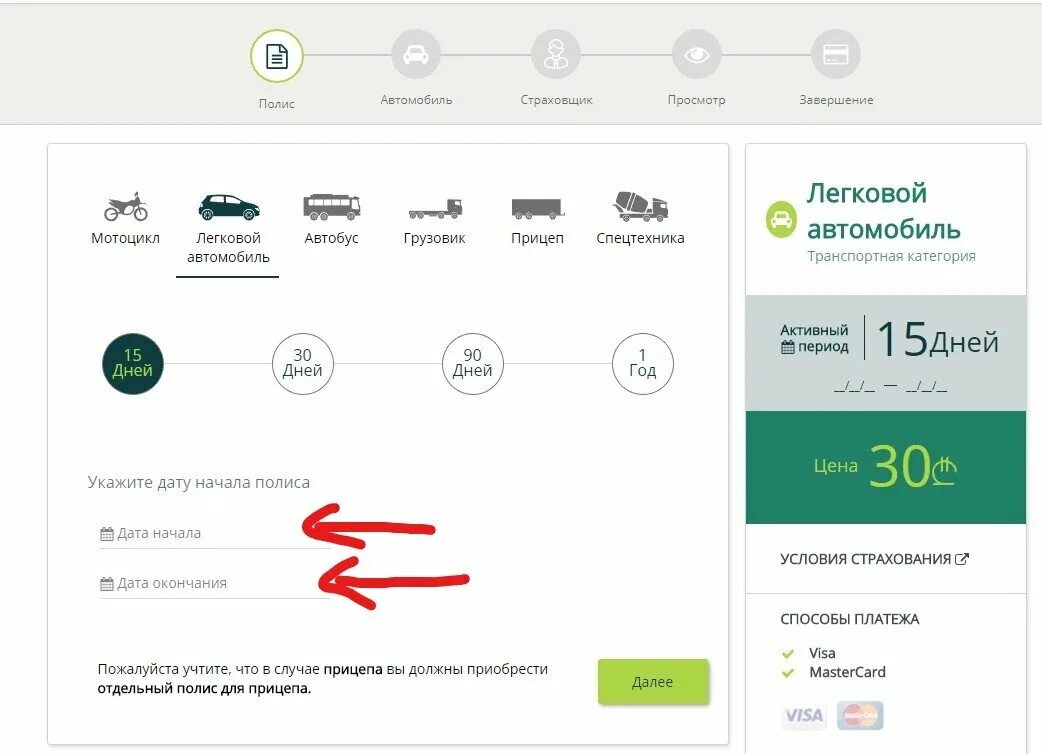Click the Автомобиль car step icon
The width and height of the screenshot is (1042, 754).
click(416, 54)
